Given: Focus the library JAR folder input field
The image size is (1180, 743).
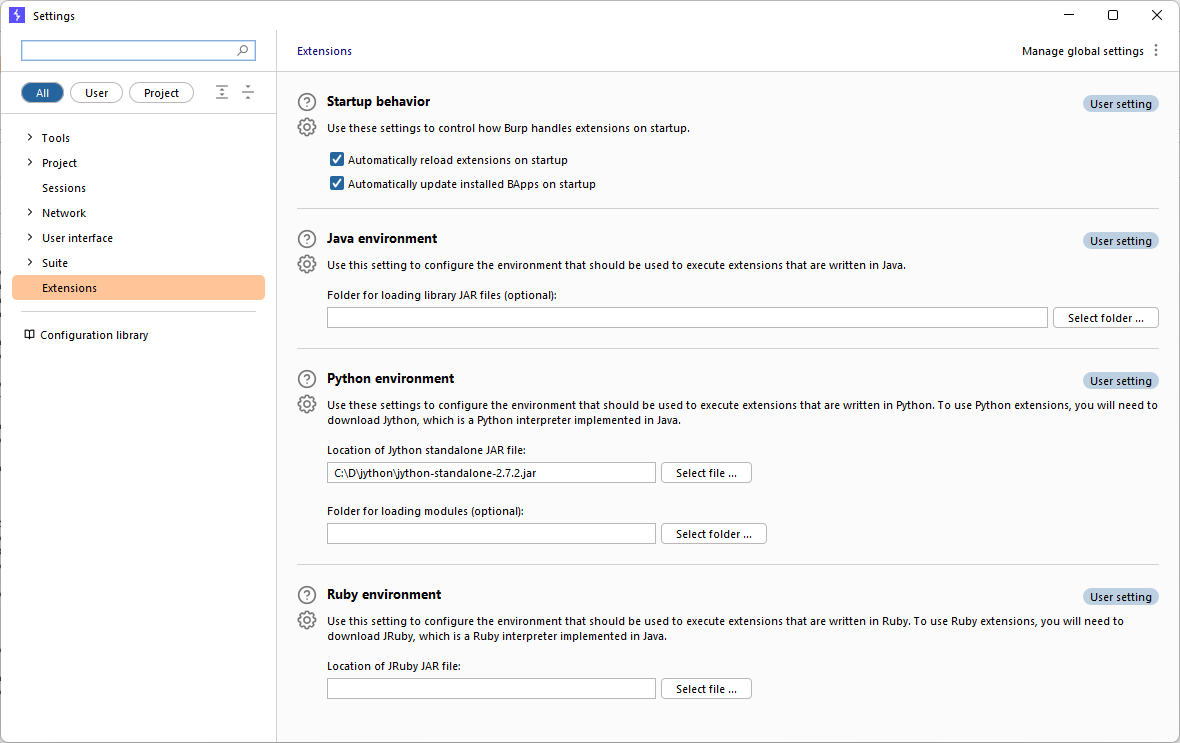Looking at the screenshot, I should (x=687, y=318).
